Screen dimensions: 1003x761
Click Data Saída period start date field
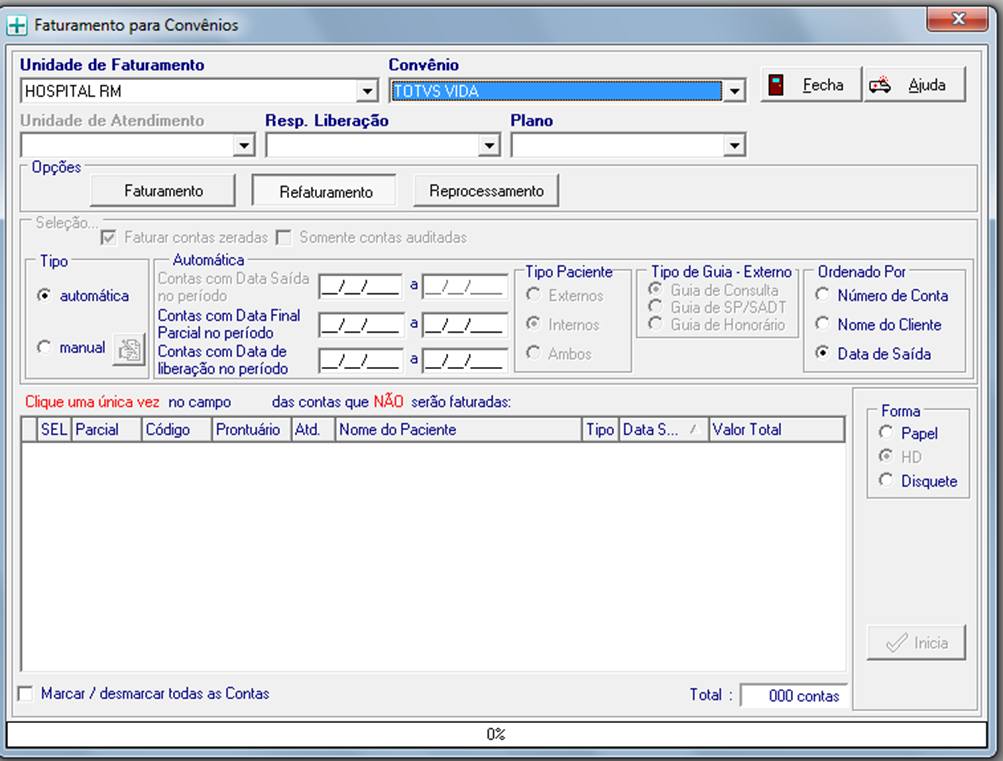pyautogui.click(x=361, y=286)
